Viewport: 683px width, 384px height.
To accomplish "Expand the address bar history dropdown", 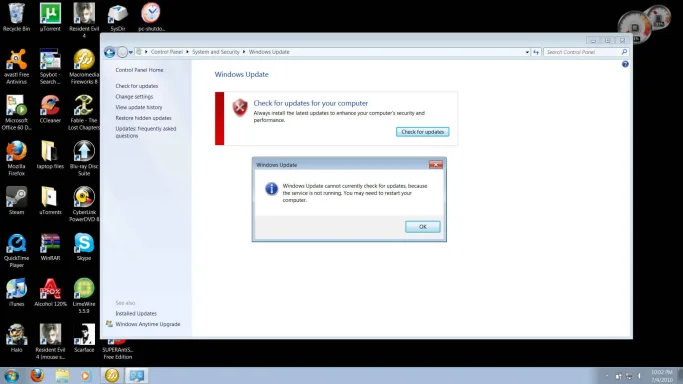I will point(527,52).
